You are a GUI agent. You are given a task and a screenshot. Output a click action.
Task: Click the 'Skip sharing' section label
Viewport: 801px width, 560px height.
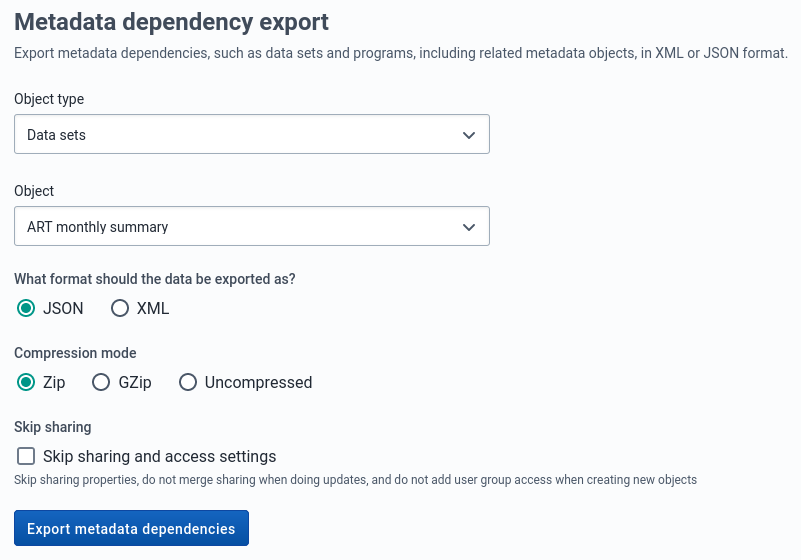coord(53,427)
